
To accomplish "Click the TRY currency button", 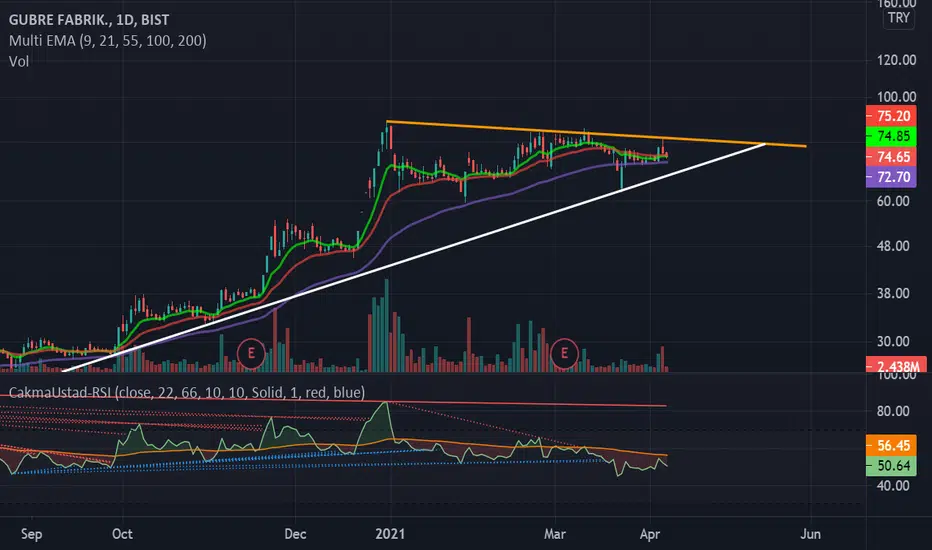I will pyautogui.click(x=899, y=18).
